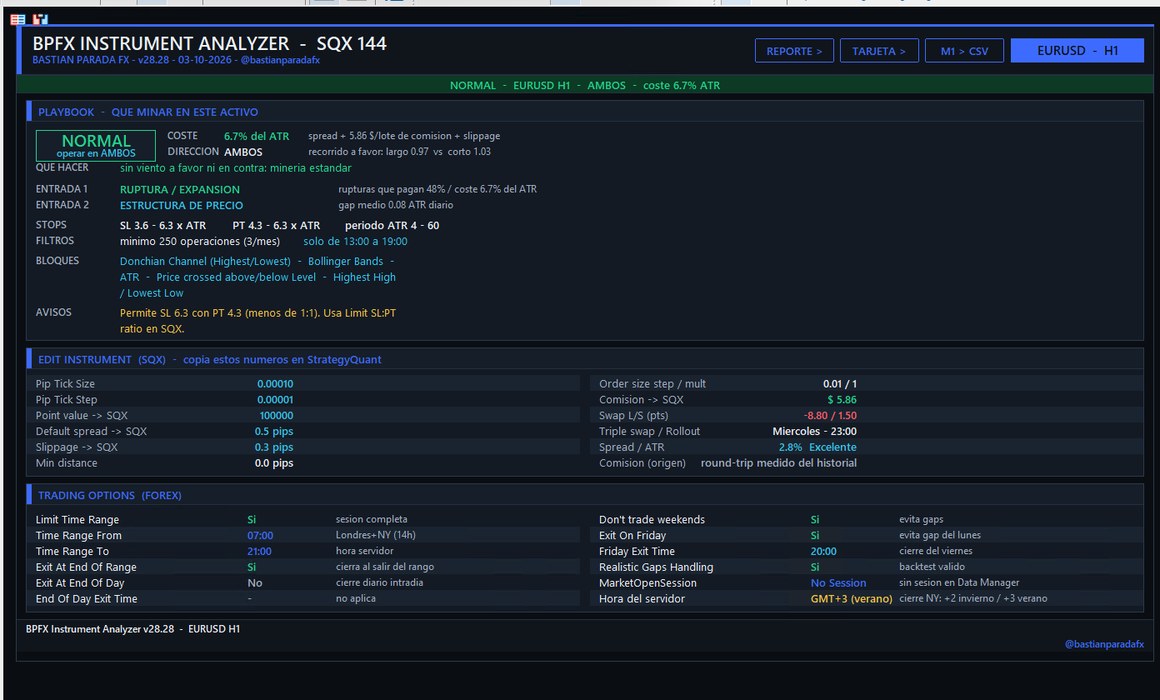Click the End Of Day Exit Time row label
1160x700 pixels.
tap(87, 599)
